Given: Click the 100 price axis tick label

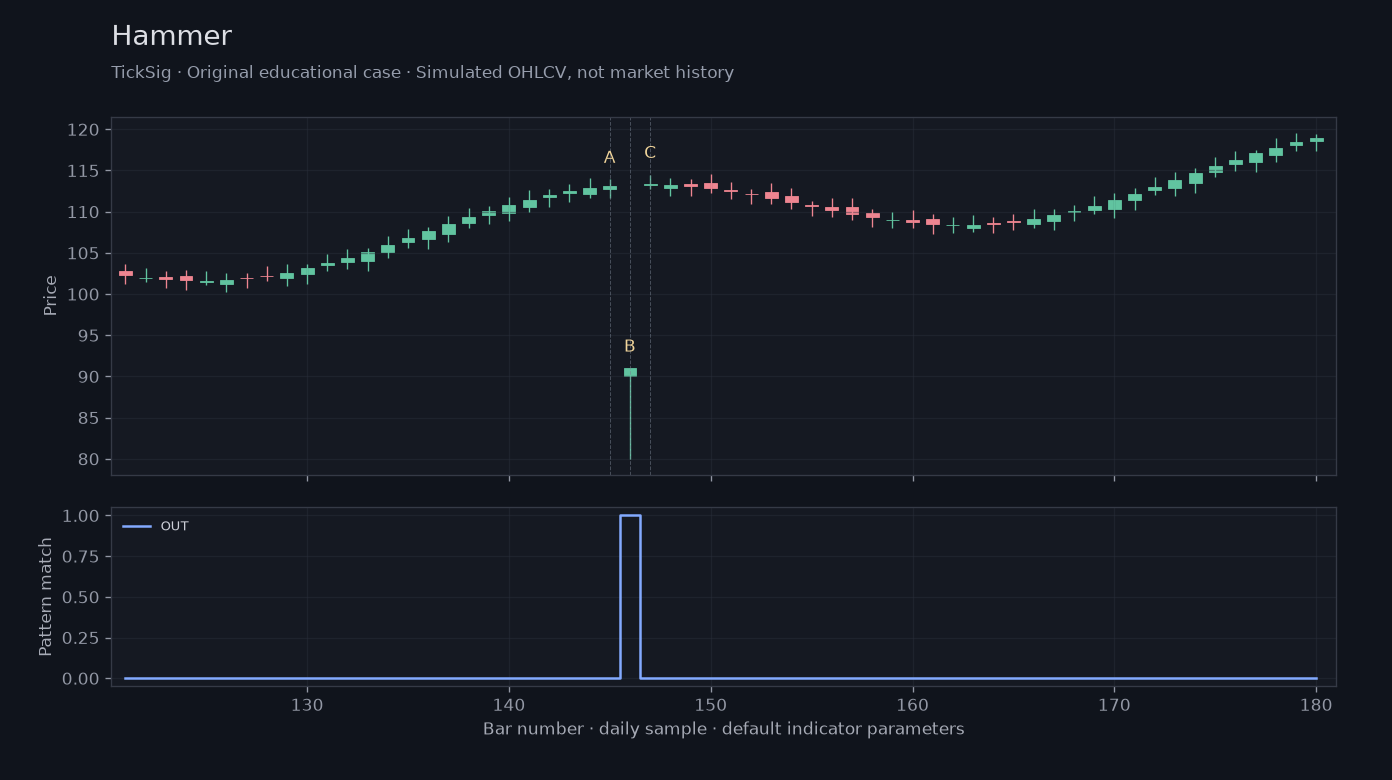Looking at the screenshot, I should pyautogui.click(x=84, y=295).
